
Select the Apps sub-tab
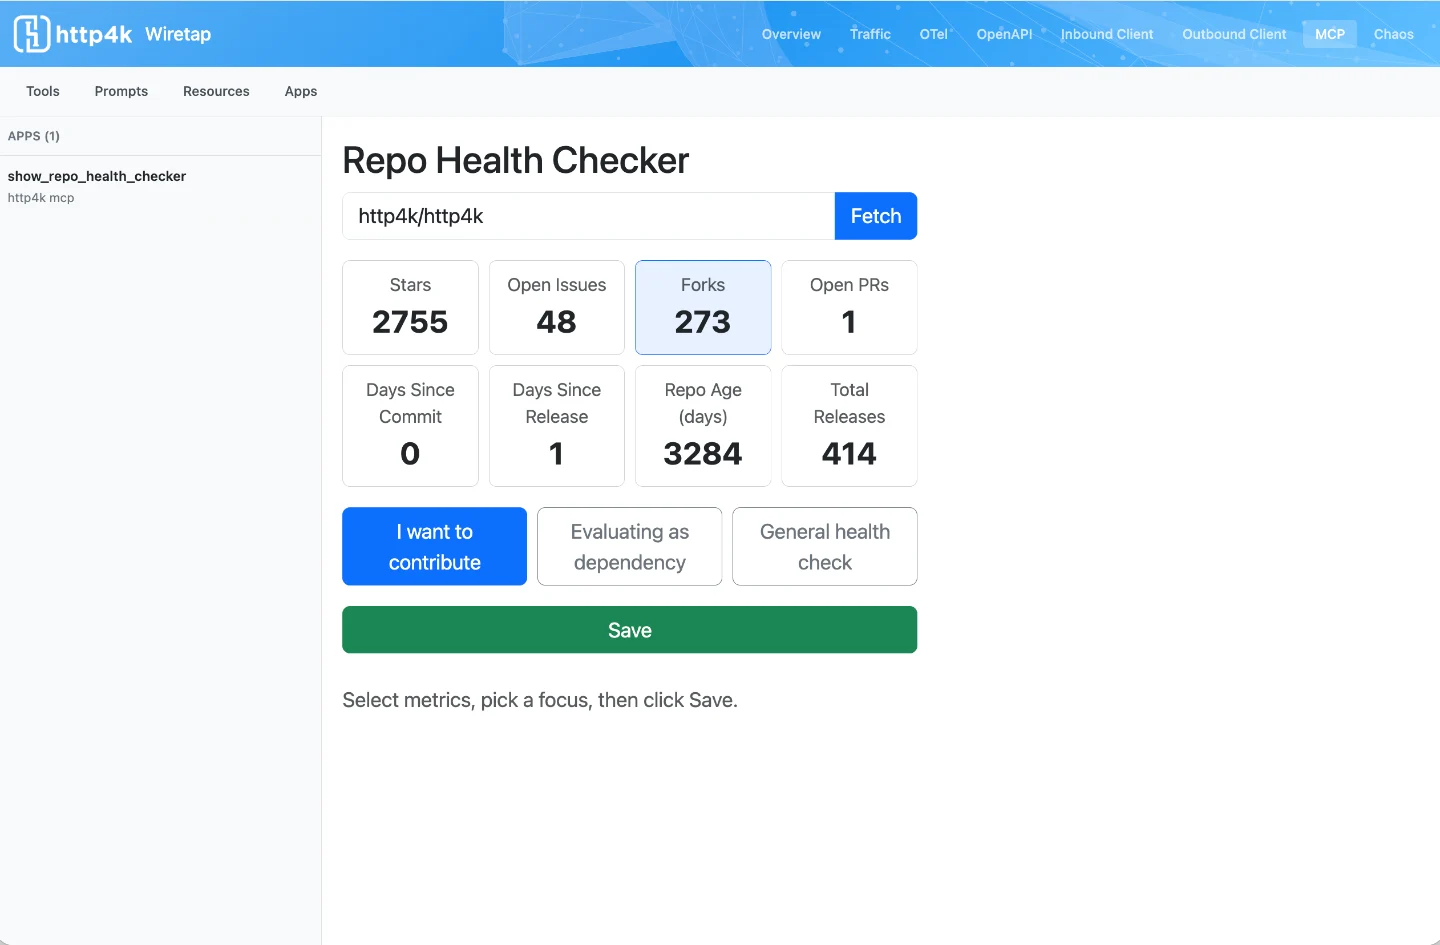tap(301, 91)
